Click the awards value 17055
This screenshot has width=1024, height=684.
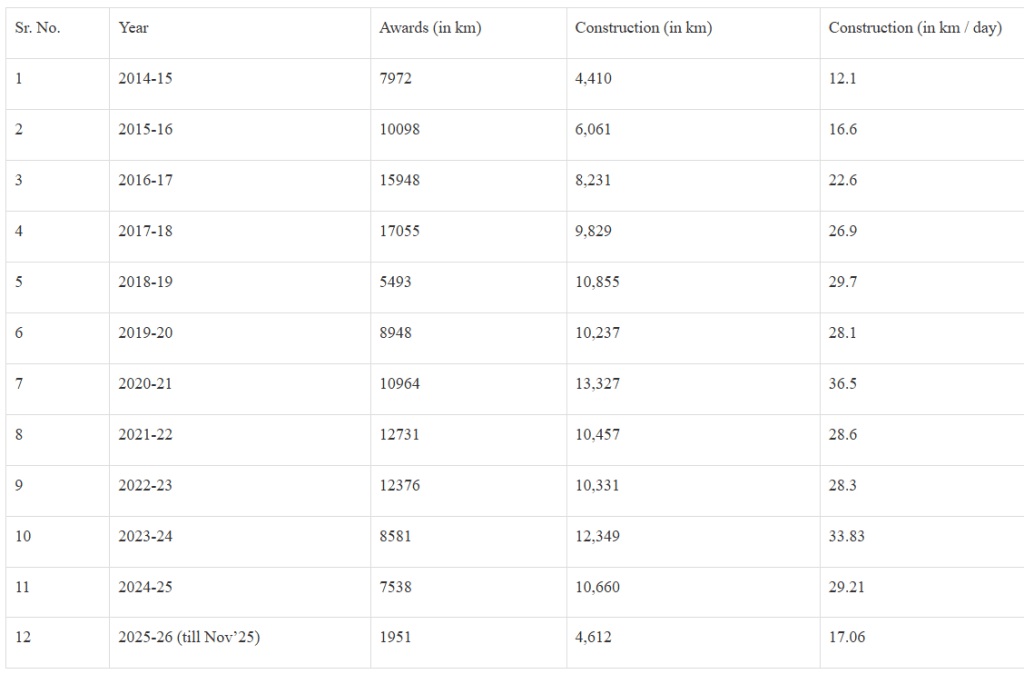pyautogui.click(x=400, y=231)
